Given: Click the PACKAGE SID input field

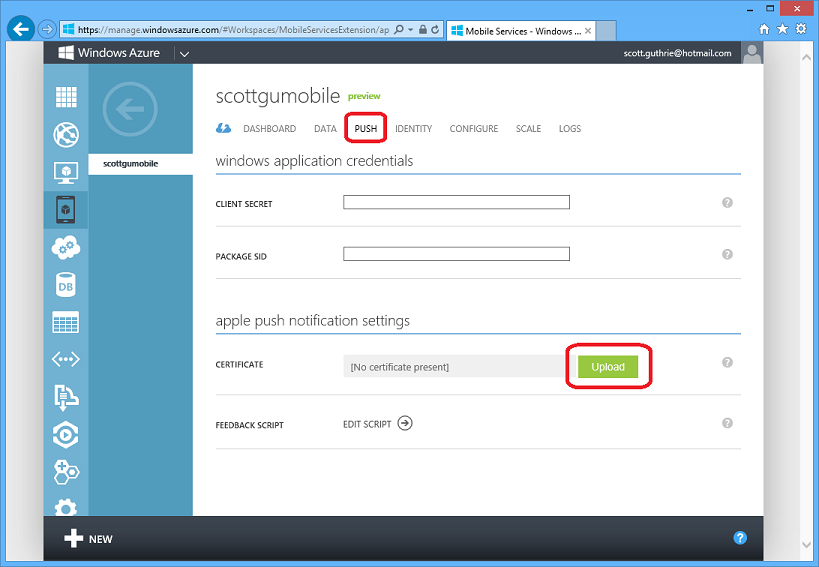Looking at the screenshot, I should click(457, 254).
